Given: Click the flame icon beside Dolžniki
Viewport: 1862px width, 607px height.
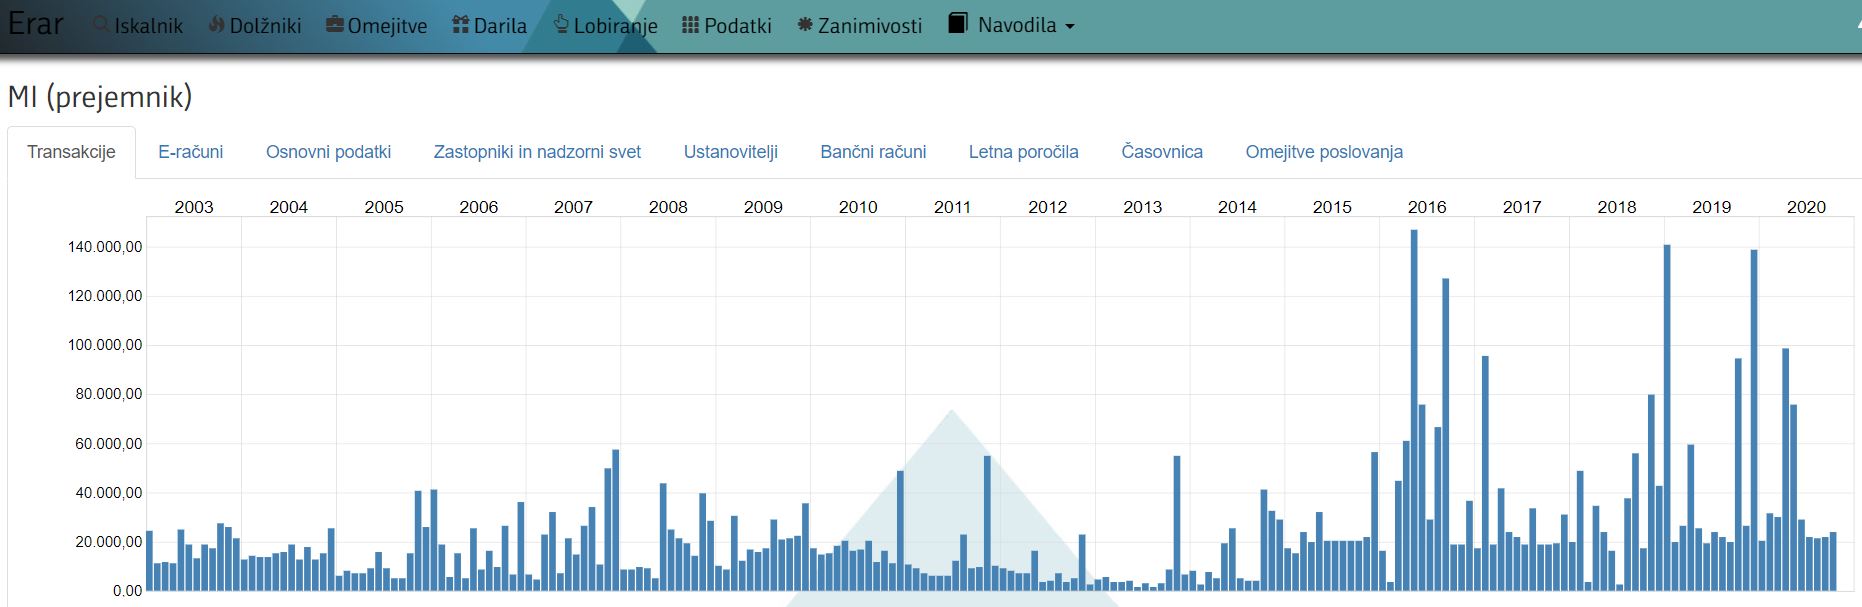Looking at the screenshot, I should coord(216,24).
